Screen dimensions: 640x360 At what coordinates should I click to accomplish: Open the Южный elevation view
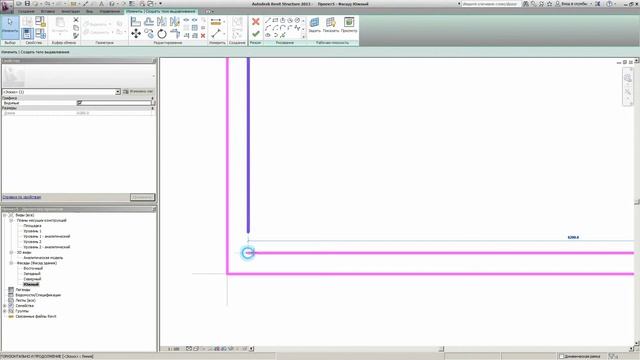31,284
